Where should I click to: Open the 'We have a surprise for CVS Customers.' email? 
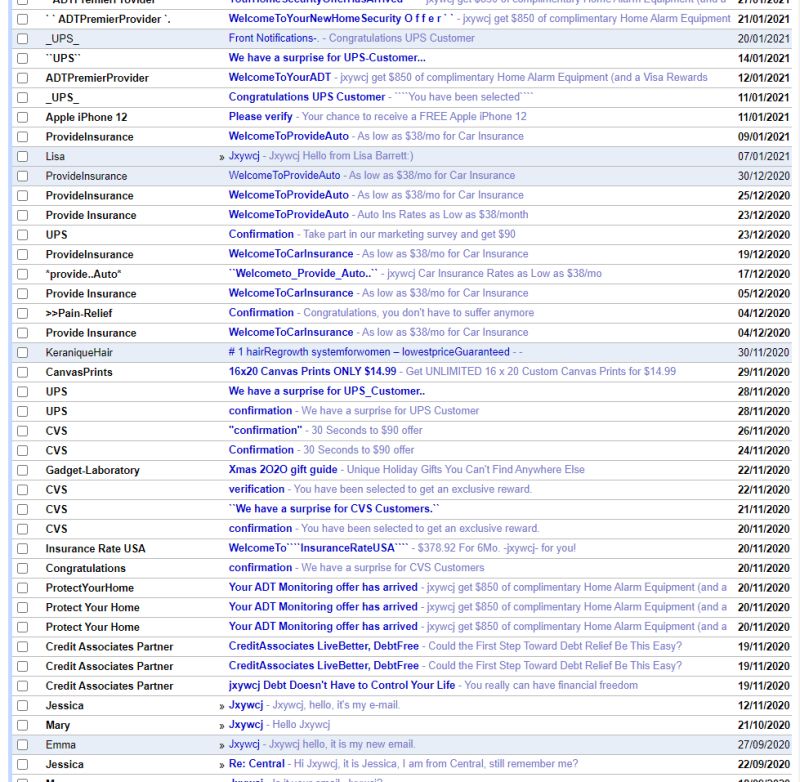point(334,509)
